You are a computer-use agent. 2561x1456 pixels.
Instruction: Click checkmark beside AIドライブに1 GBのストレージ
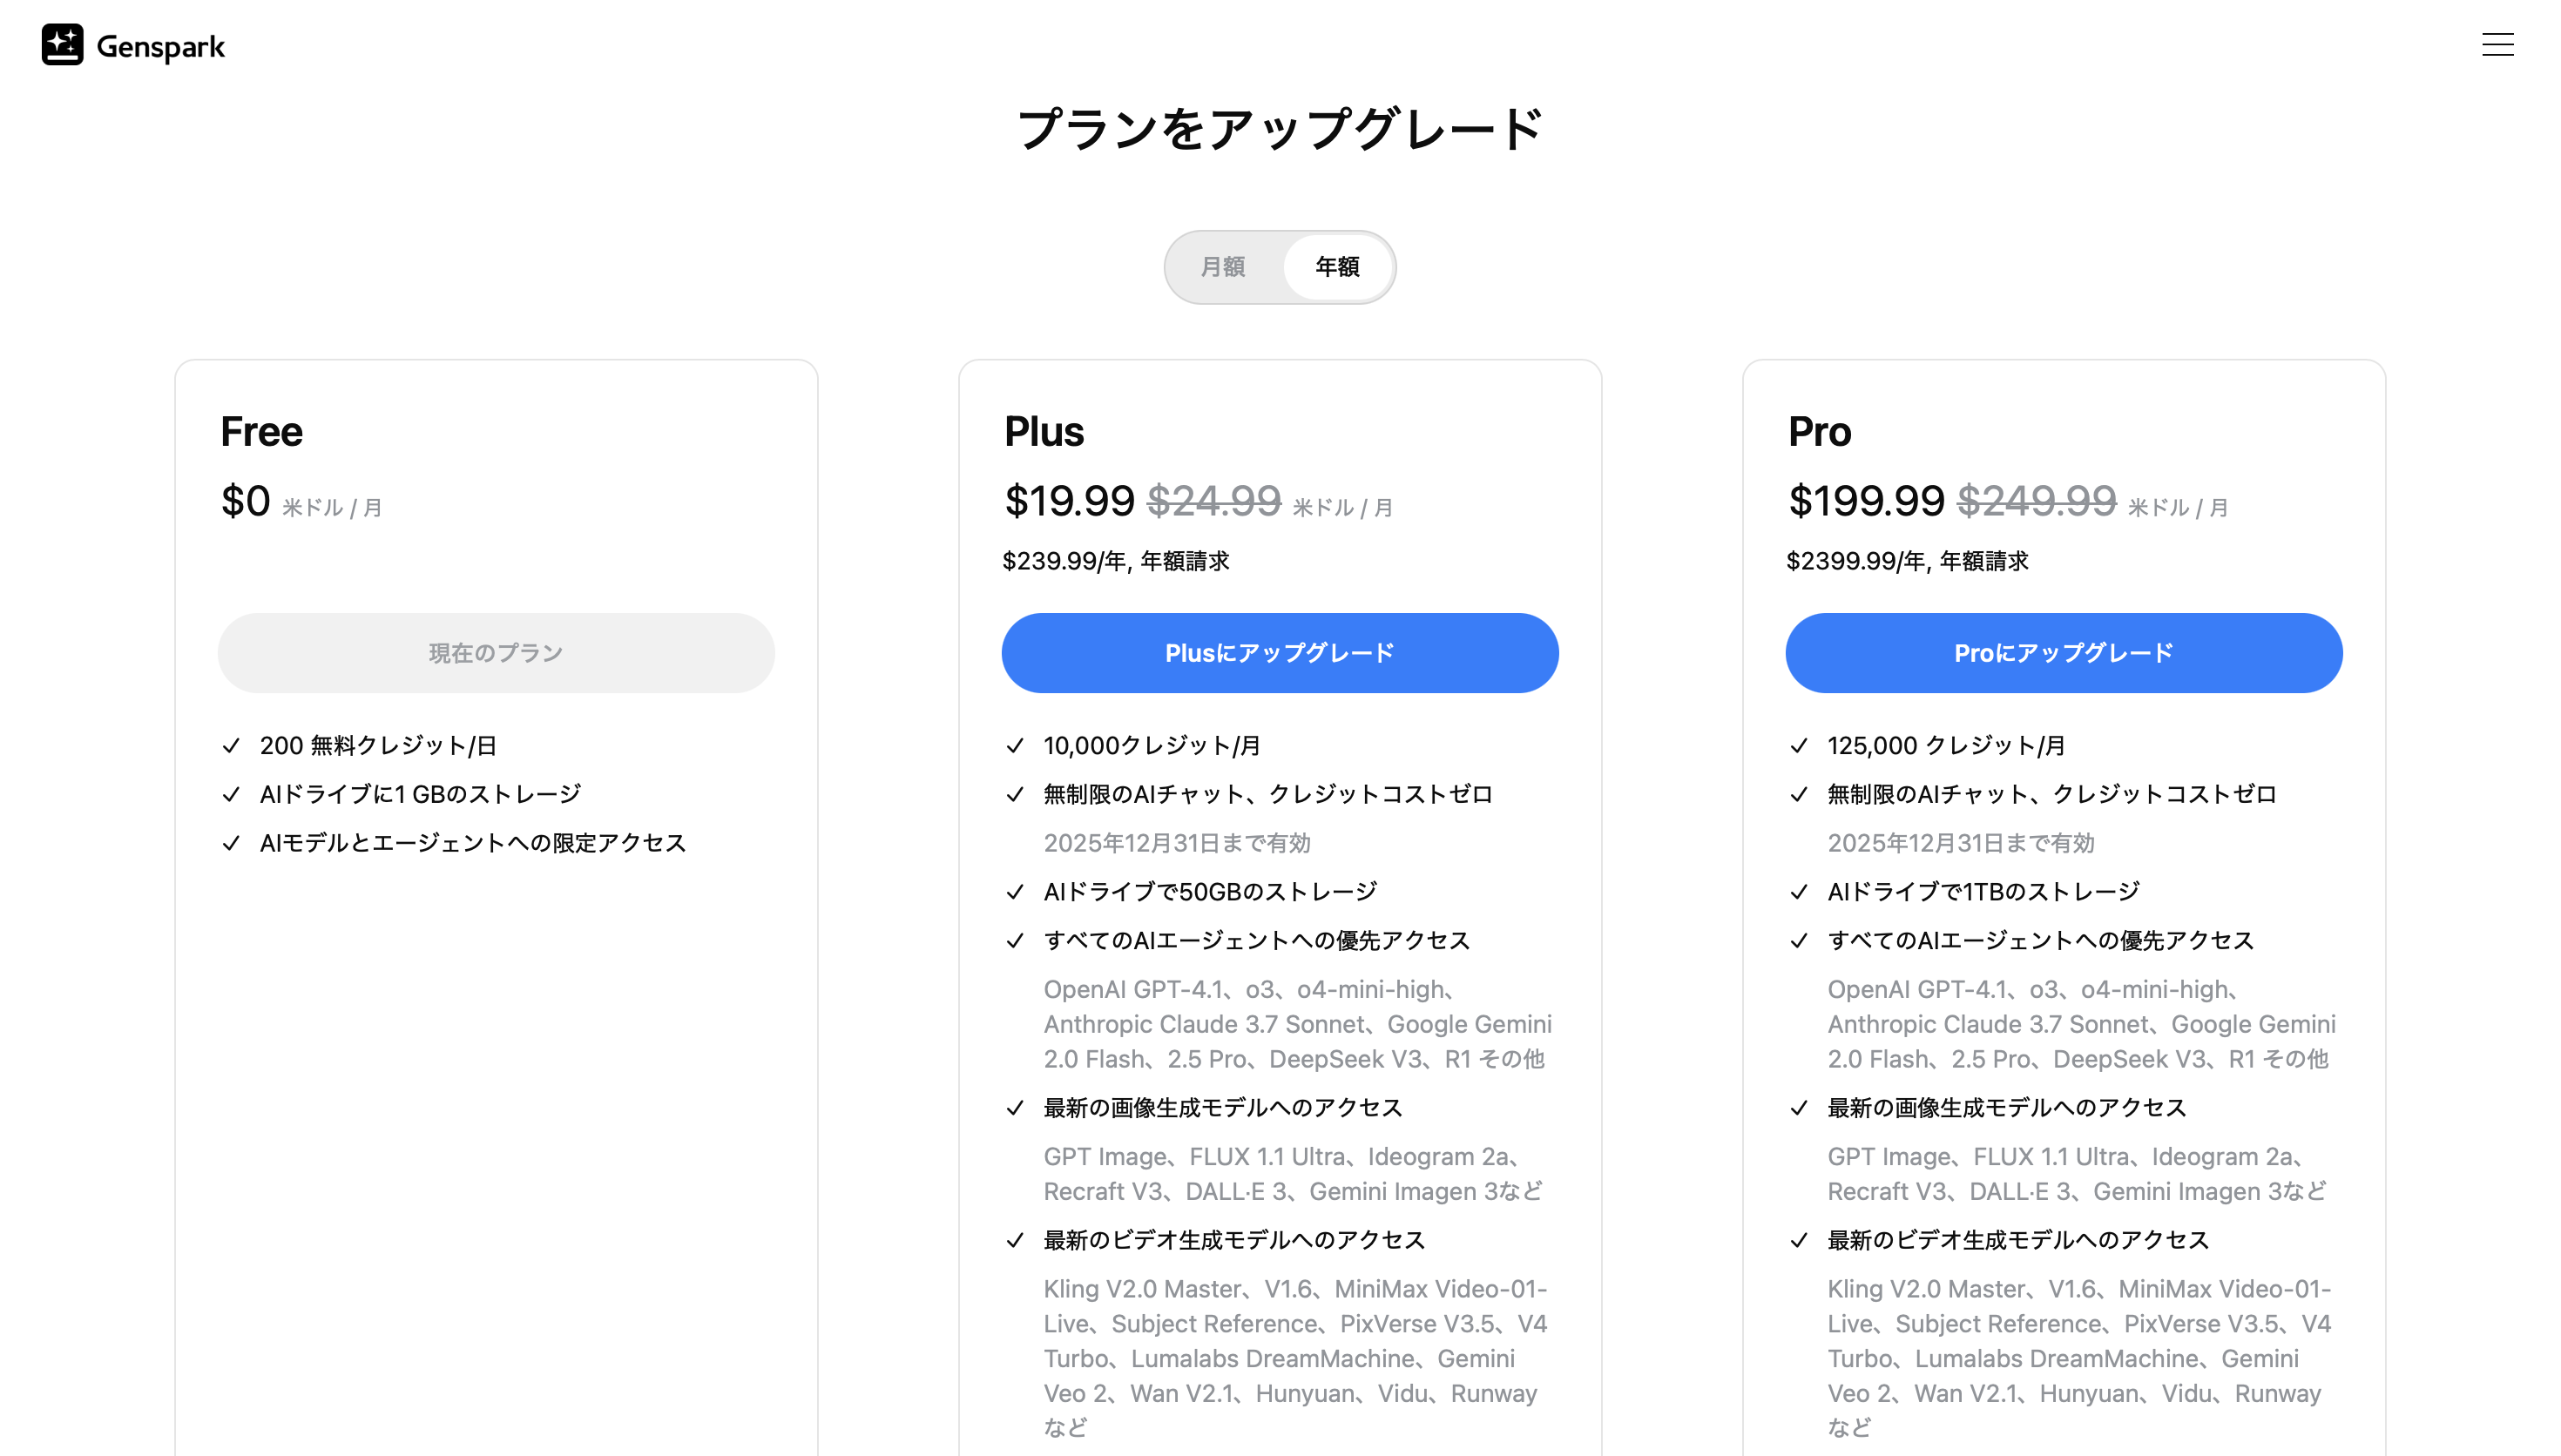[231, 794]
